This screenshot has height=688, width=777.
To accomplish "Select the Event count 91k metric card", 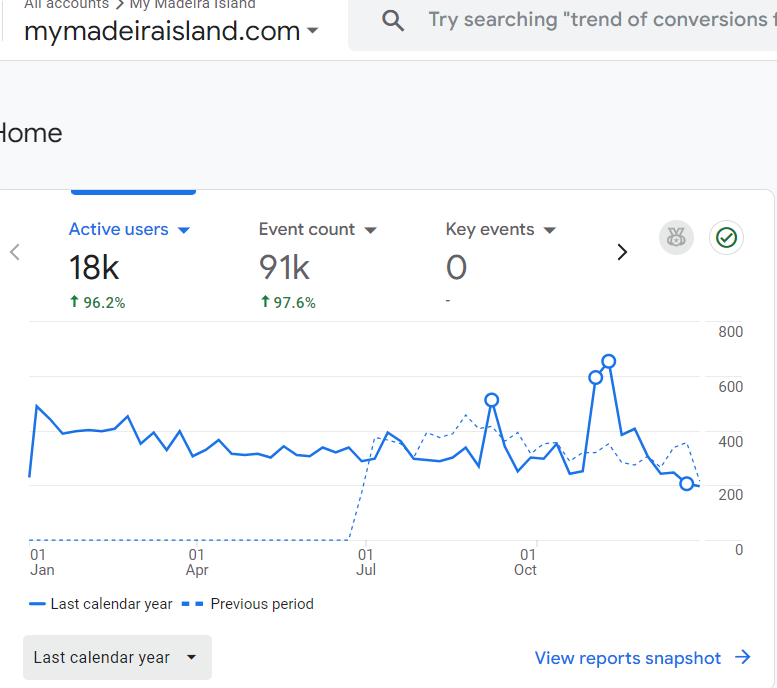I will (x=317, y=266).
